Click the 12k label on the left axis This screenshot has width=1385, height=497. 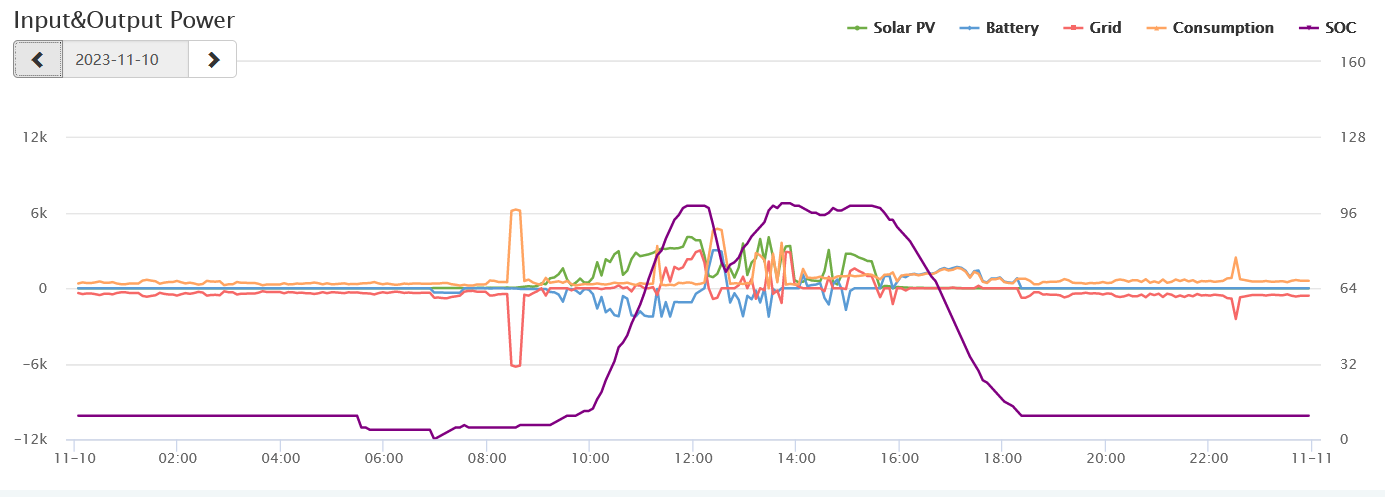coord(35,137)
